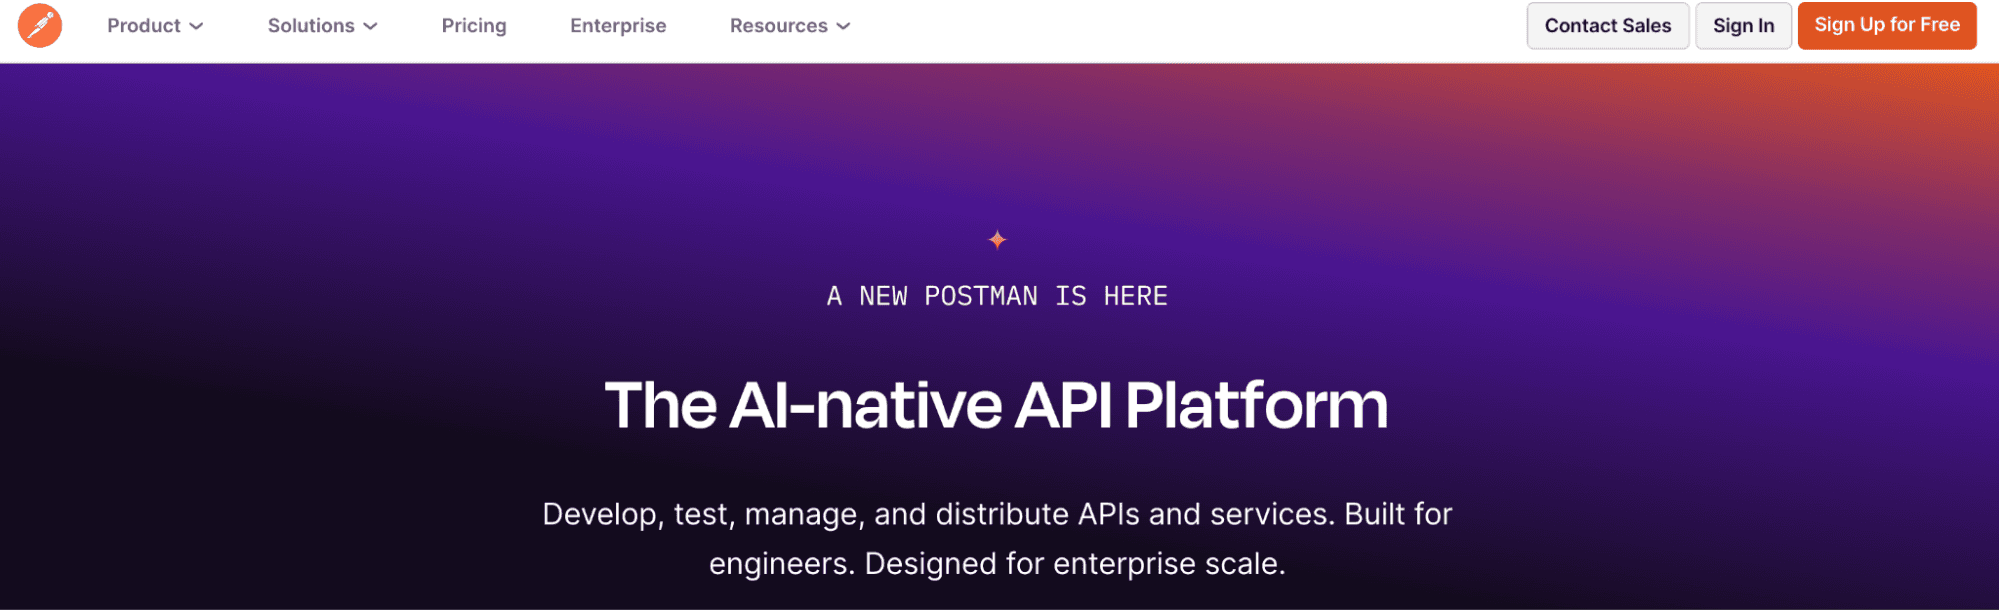Click the Sign In button
Viewport: 1999px width, 611px height.
pyautogui.click(x=1743, y=26)
